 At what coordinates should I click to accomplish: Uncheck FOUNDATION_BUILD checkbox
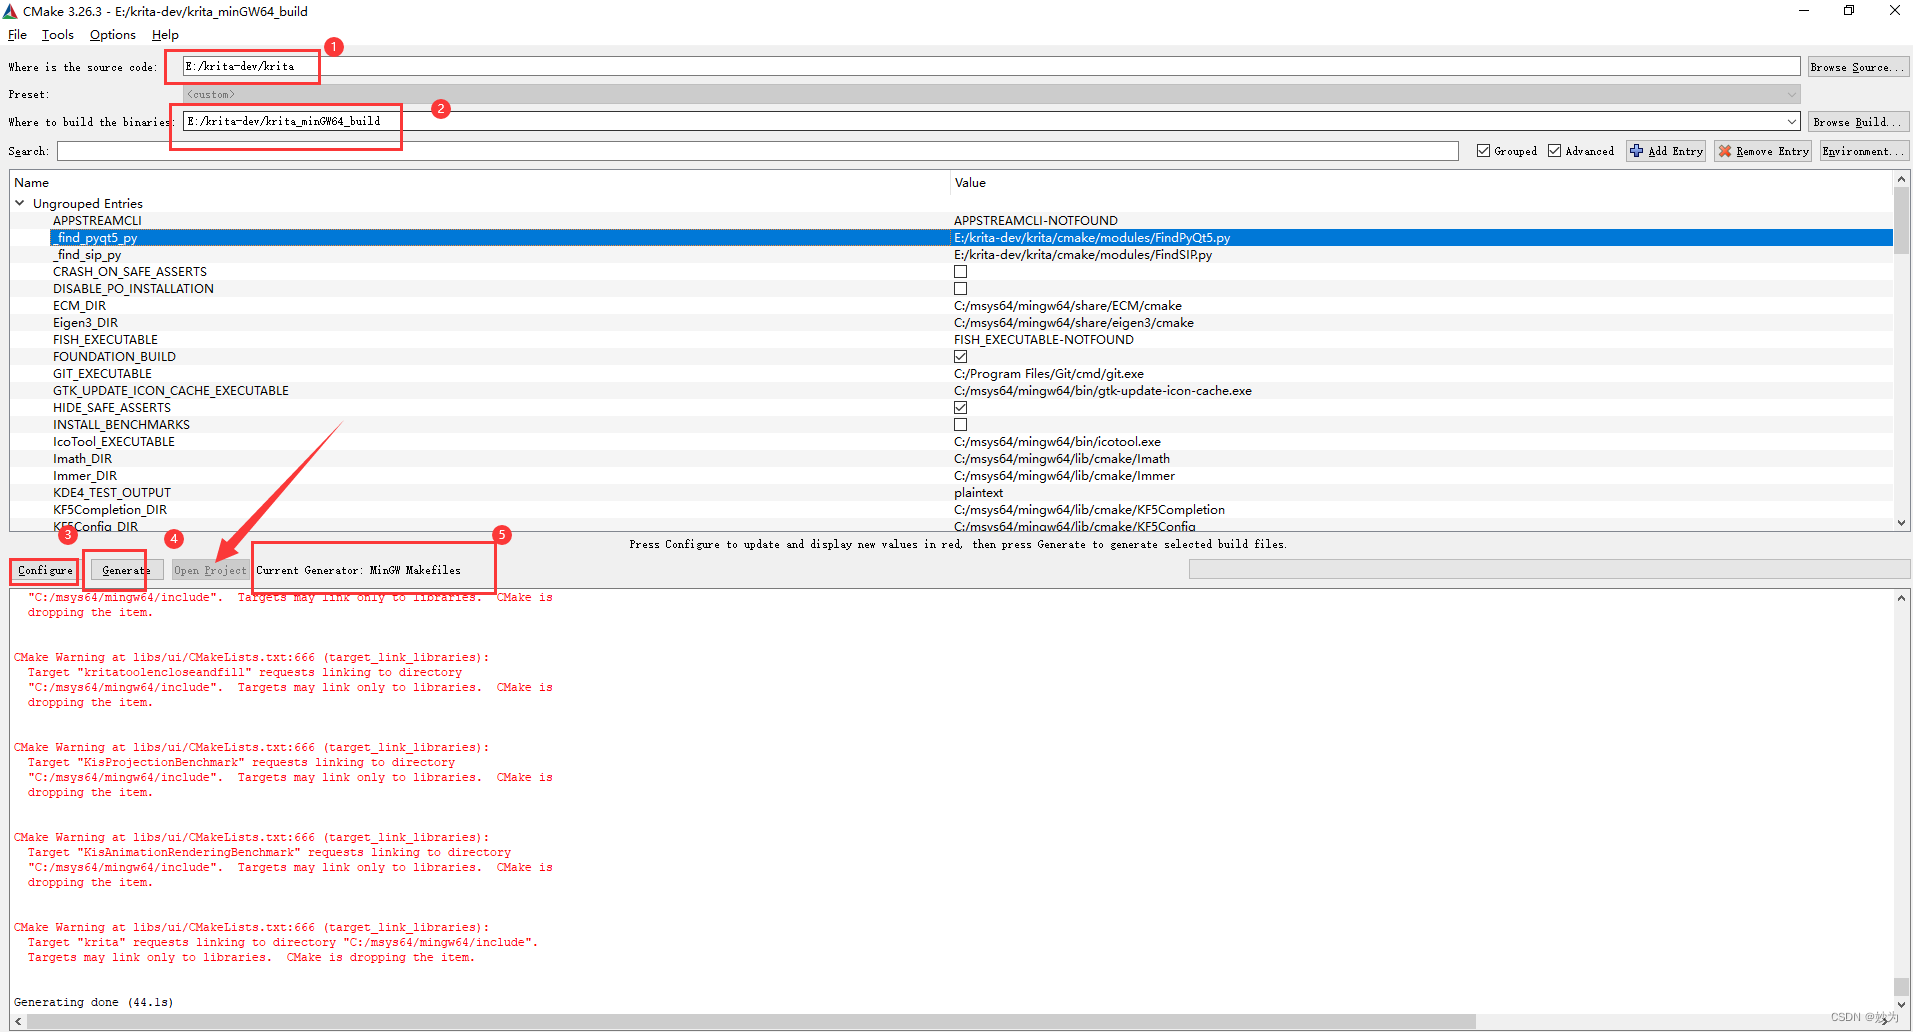960,357
